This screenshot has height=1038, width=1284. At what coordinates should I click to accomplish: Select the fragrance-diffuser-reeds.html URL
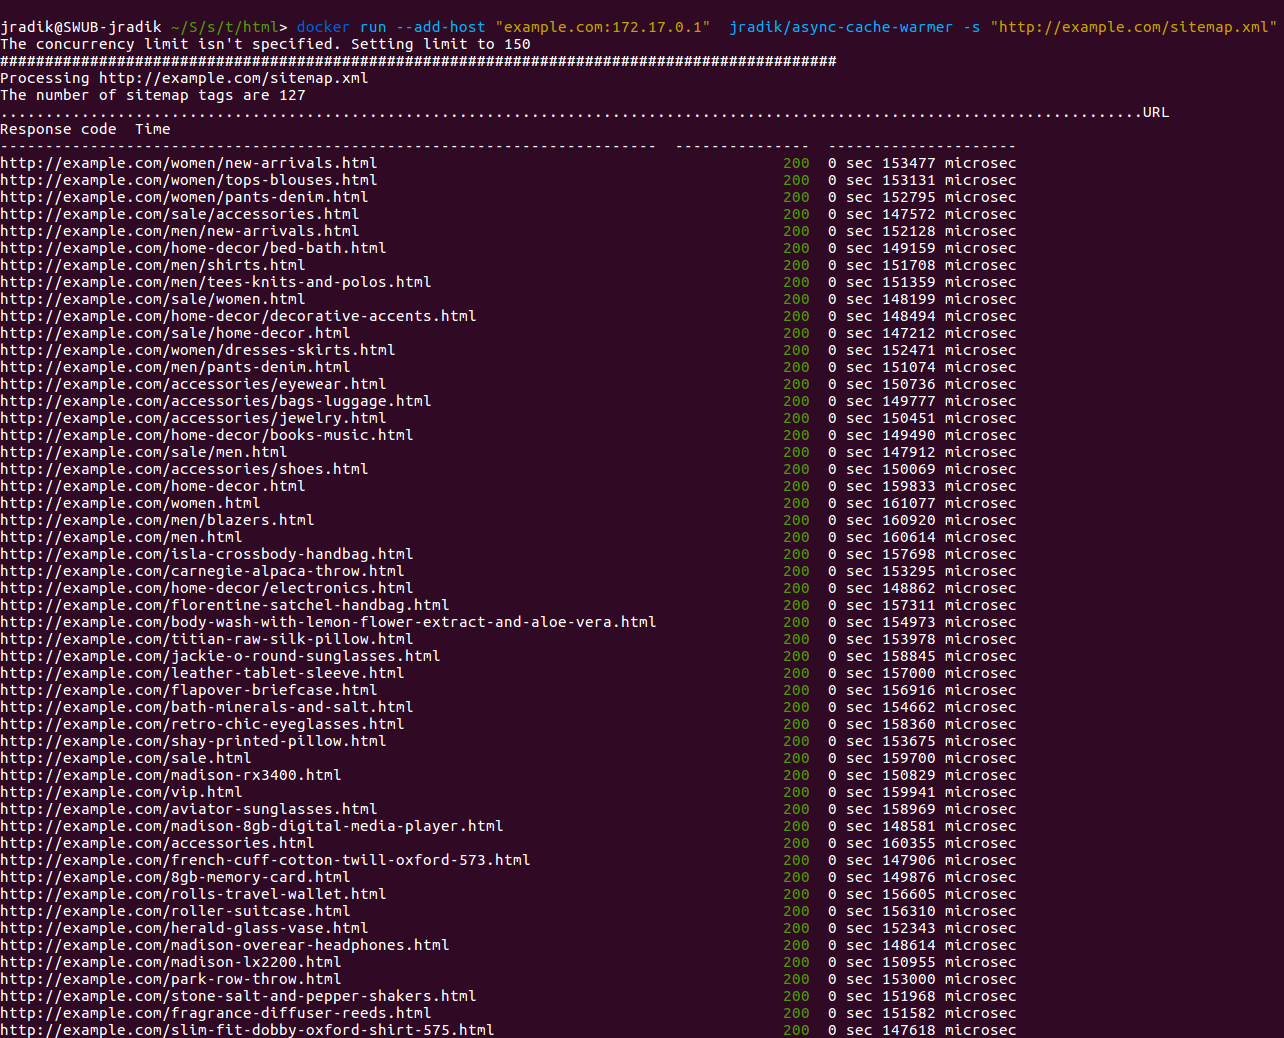[x=216, y=1013]
